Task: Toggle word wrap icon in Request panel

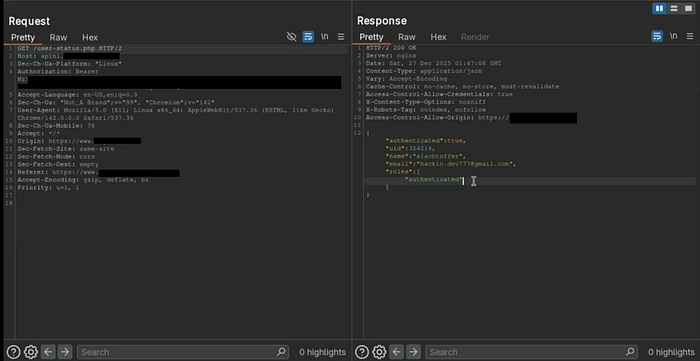Action: point(308,37)
